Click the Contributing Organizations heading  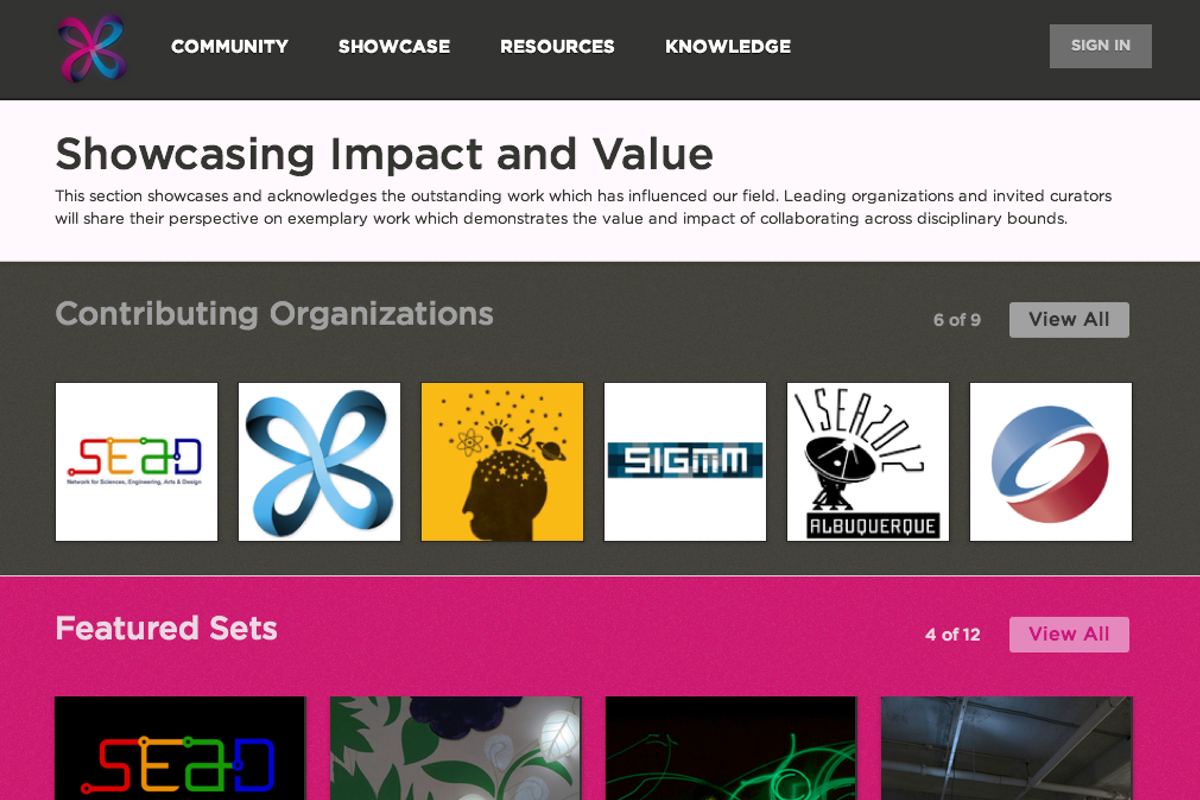(274, 314)
